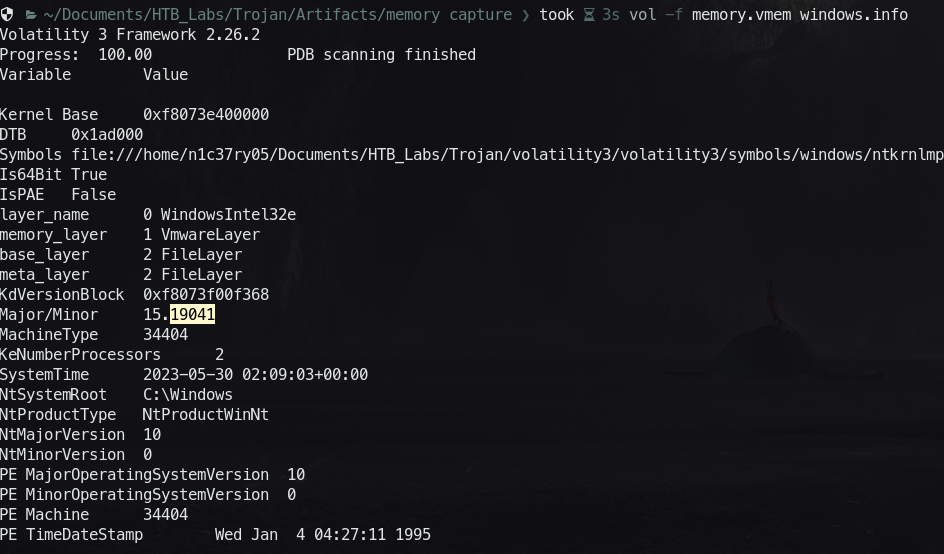Click the VmwareLayer text

(x=210, y=235)
